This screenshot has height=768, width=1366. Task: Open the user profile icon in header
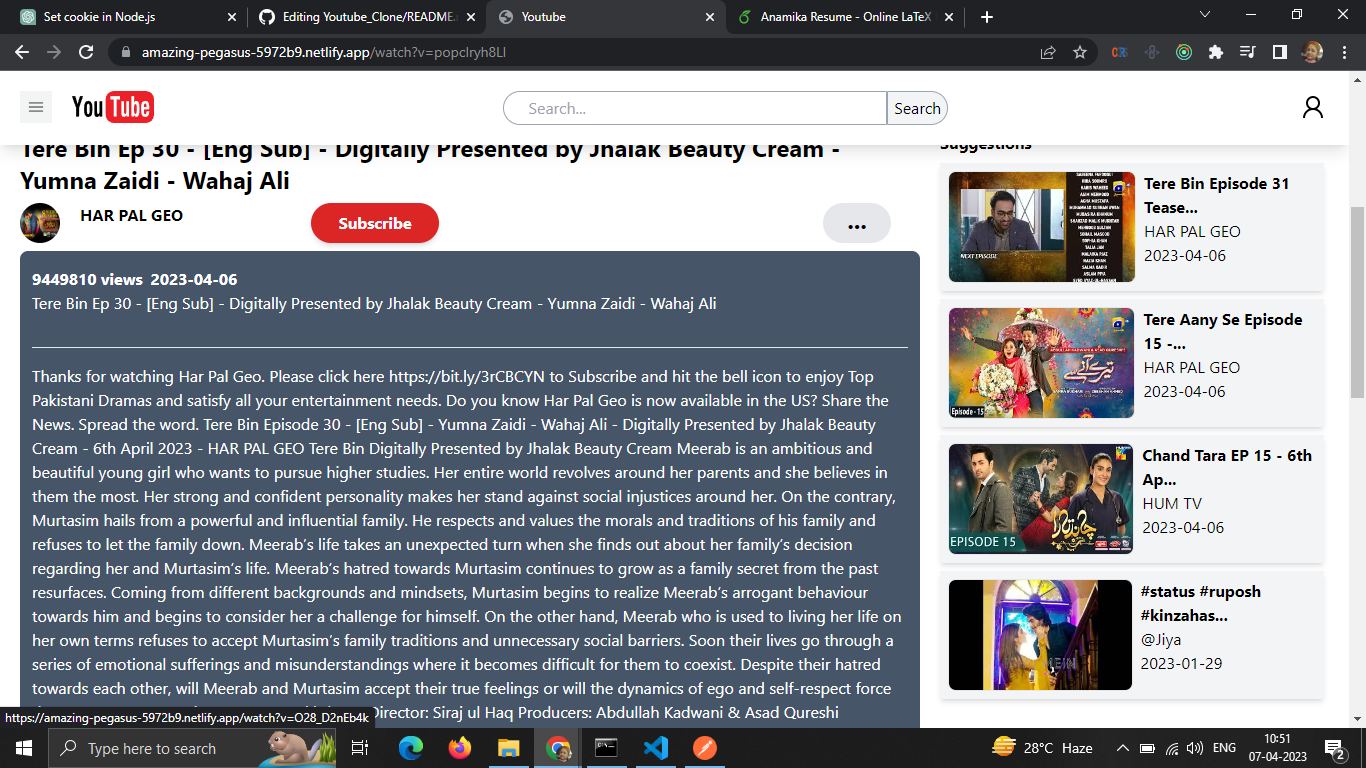click(x=1313, y=107)
